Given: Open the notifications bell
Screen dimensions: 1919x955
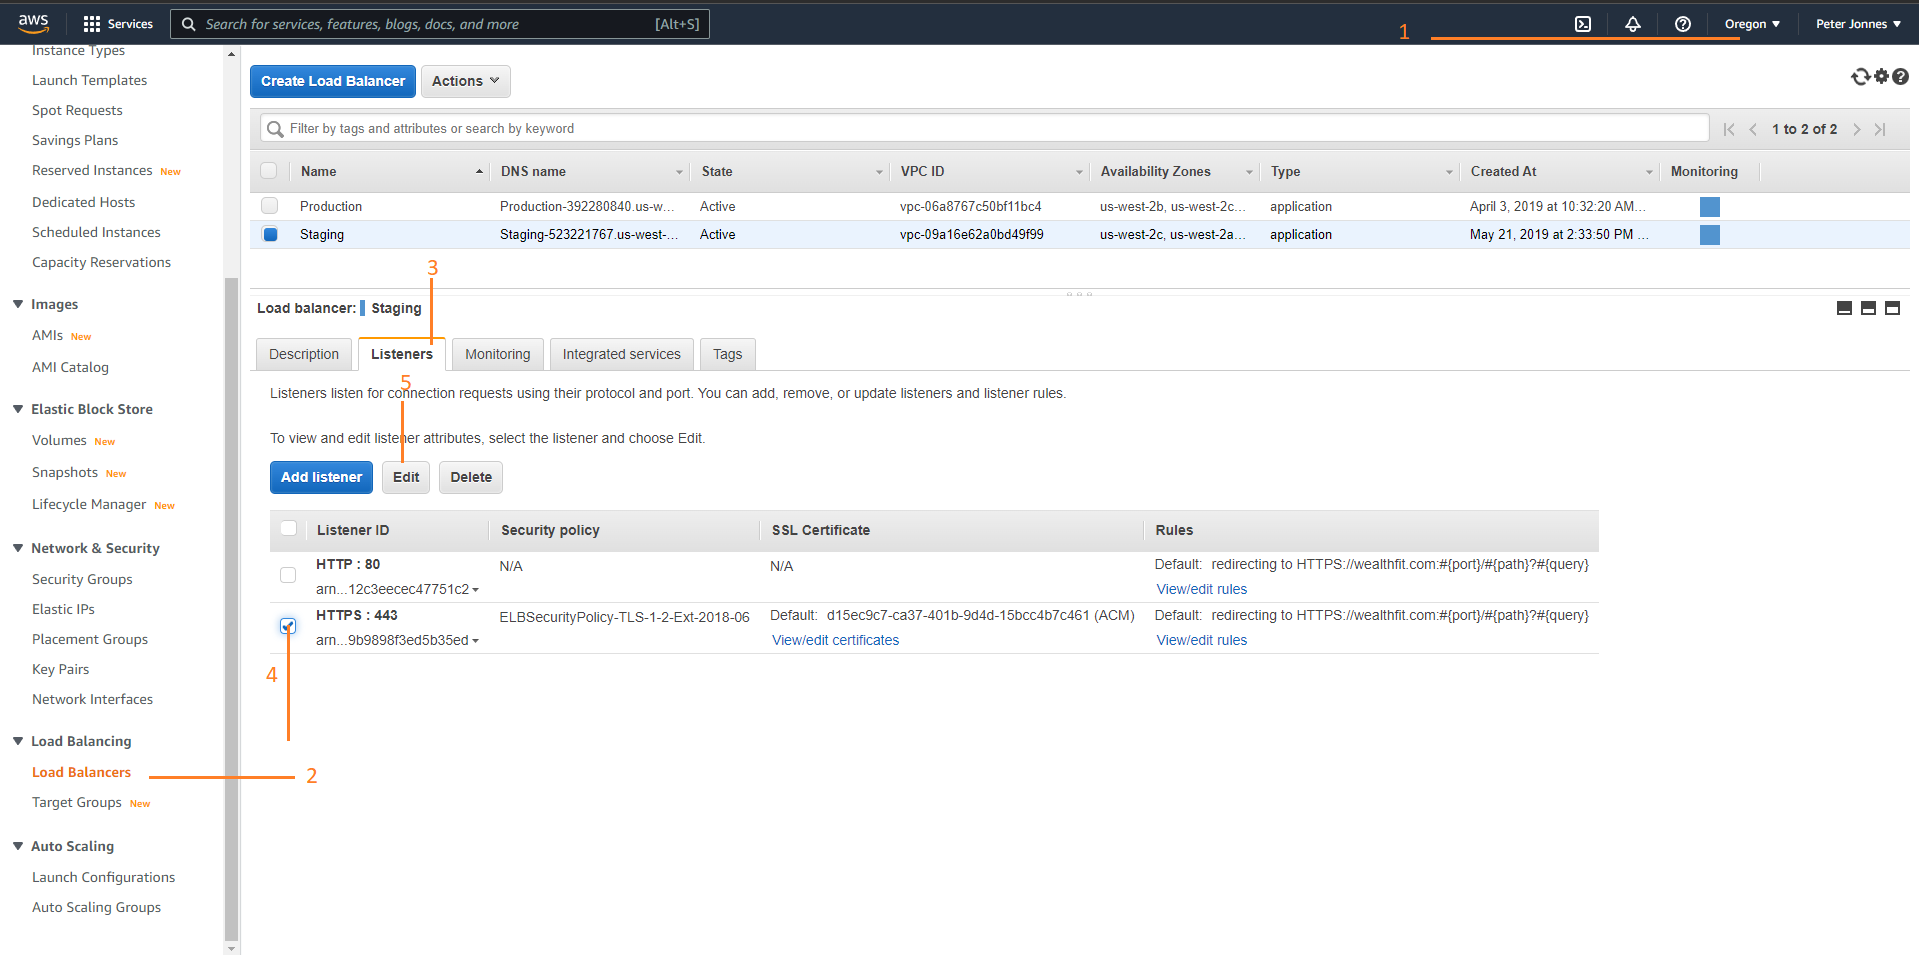Looking at the screenshot, I should coord(1633,24).
